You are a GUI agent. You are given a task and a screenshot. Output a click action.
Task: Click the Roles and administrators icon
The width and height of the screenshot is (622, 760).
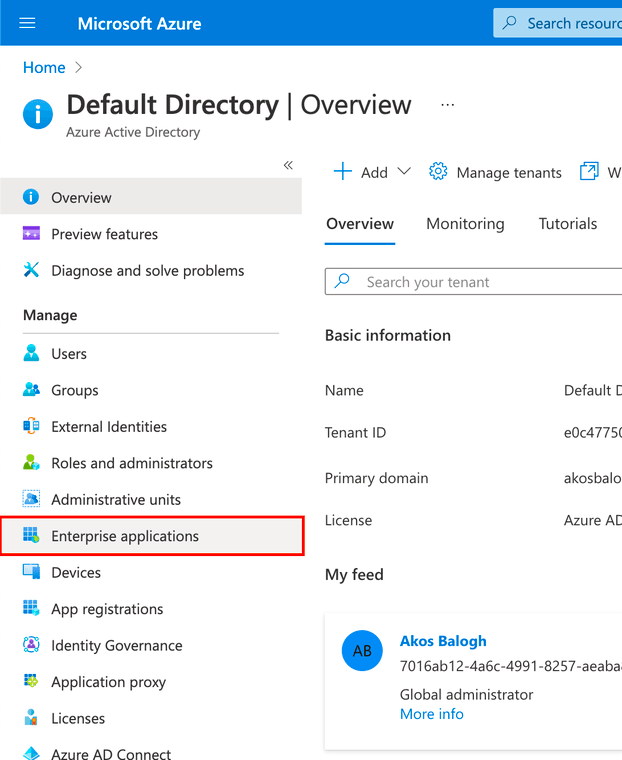click(x=31, y=462)
